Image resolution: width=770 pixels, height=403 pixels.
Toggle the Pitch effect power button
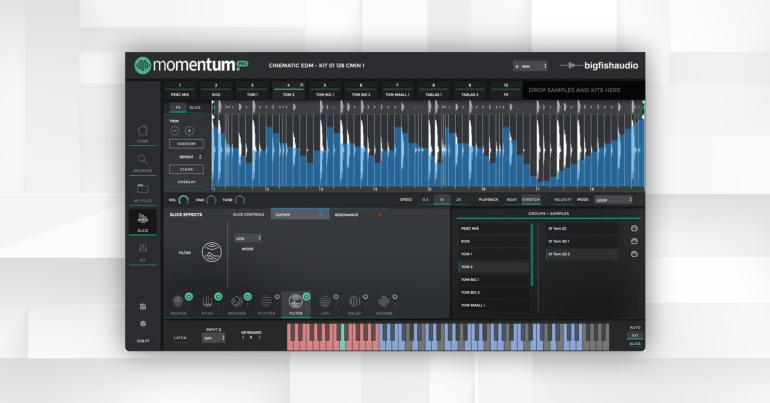218,296
